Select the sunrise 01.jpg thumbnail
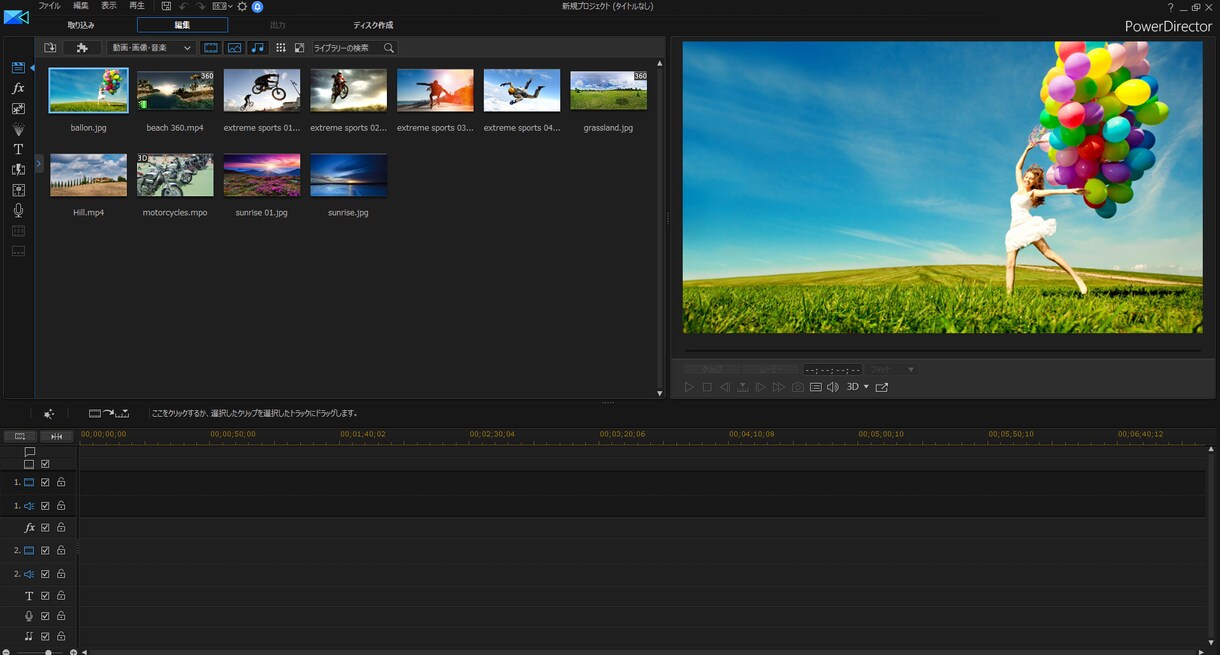 (262, 176)
